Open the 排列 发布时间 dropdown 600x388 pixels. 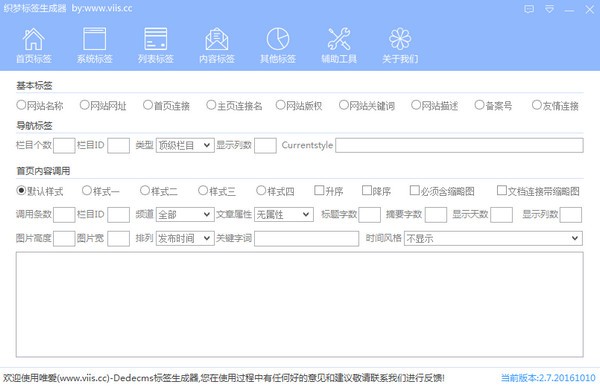185,238
